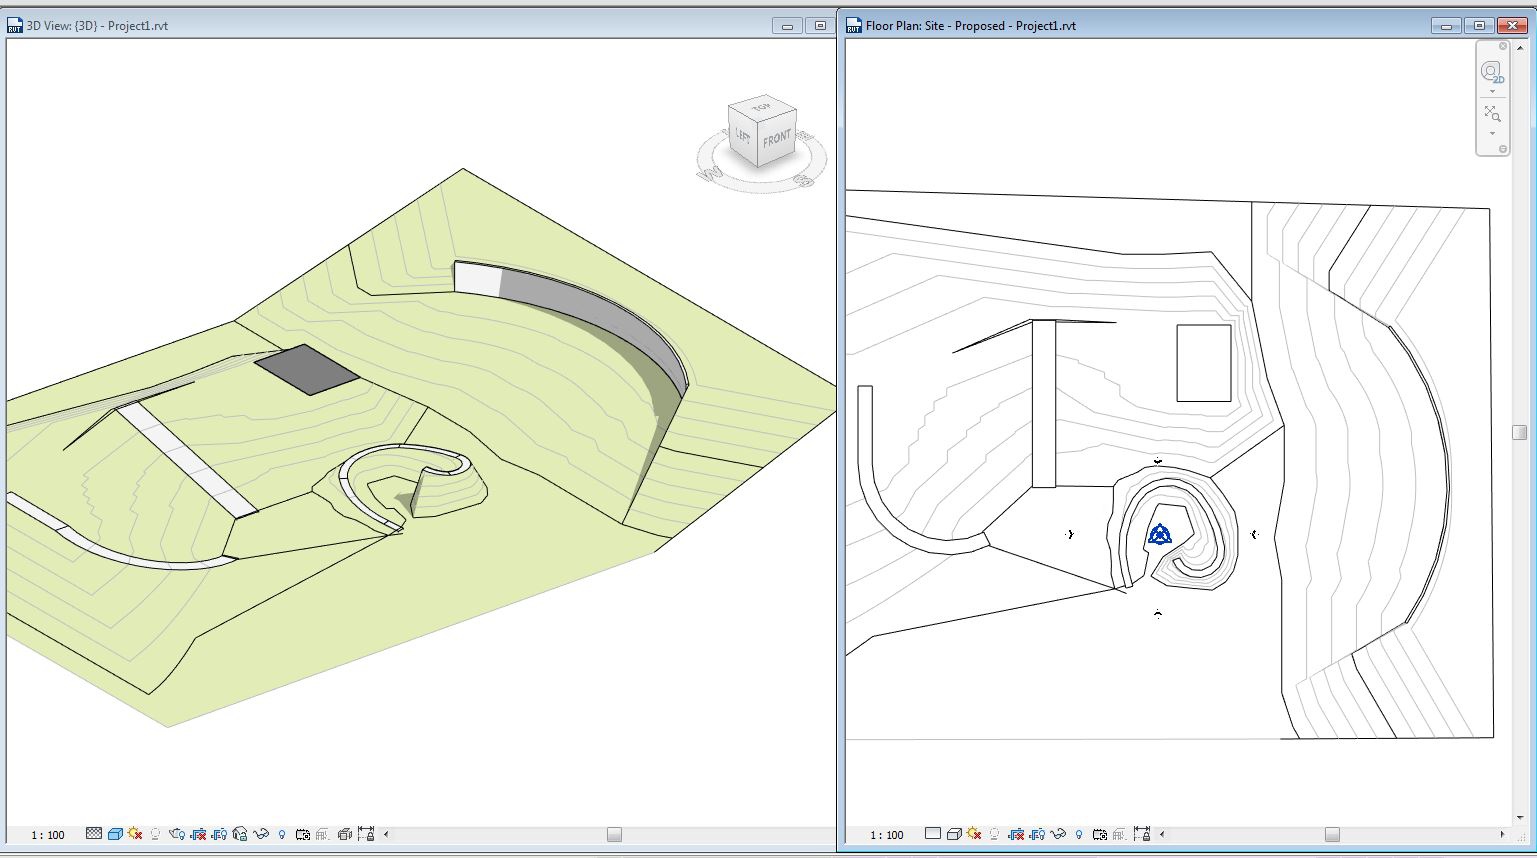Screen dimensions: 1537x858
Task: Open the 1:100 scale menu in the floor plan
Action: click(887, 834)
